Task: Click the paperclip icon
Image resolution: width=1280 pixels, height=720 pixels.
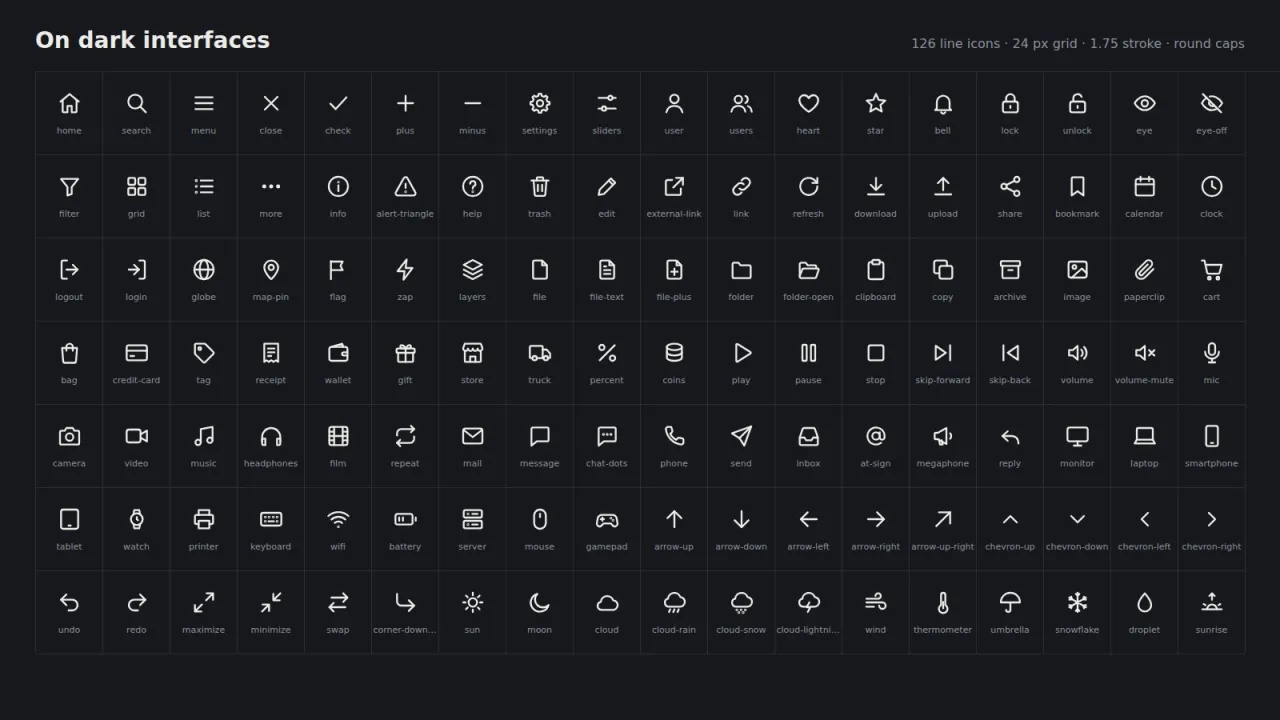Action: point(1145,269)
